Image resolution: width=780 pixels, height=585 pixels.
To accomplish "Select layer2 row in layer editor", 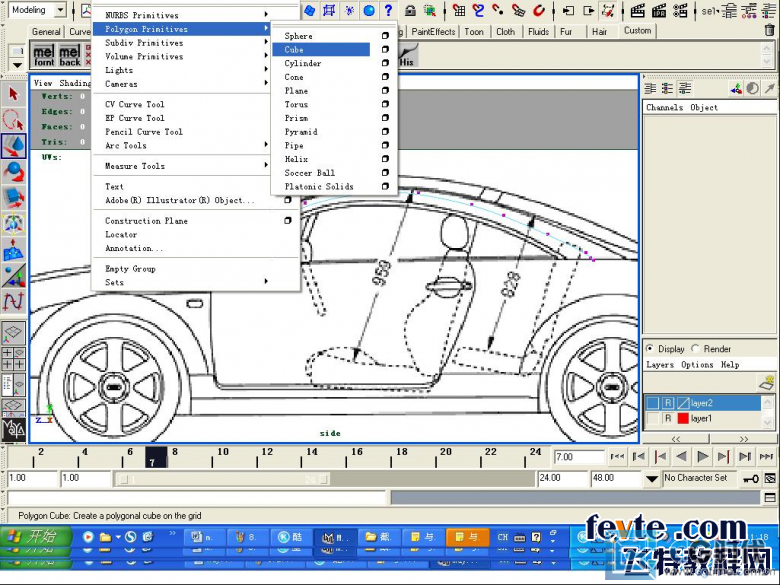I will 702,403.
